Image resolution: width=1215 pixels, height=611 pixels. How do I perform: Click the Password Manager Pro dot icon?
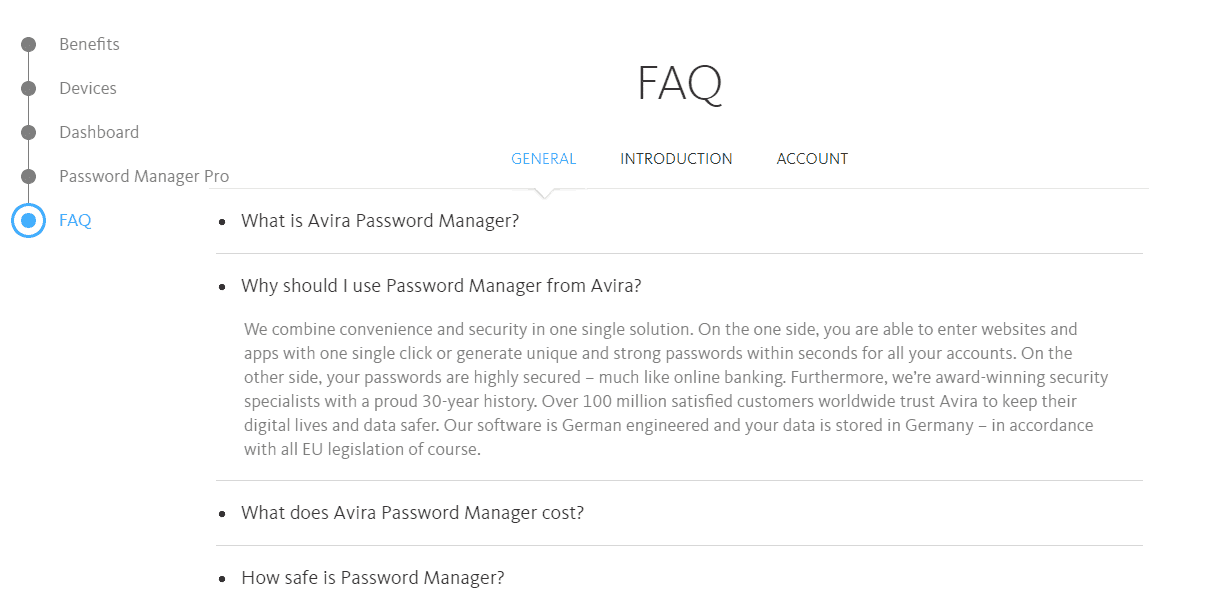(x=28, y=176)
